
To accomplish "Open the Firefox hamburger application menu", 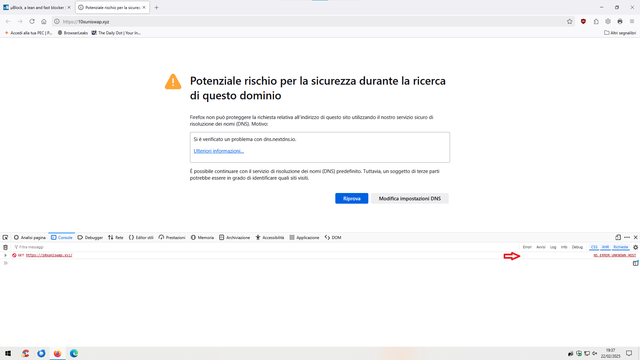I will pos(632,22).
